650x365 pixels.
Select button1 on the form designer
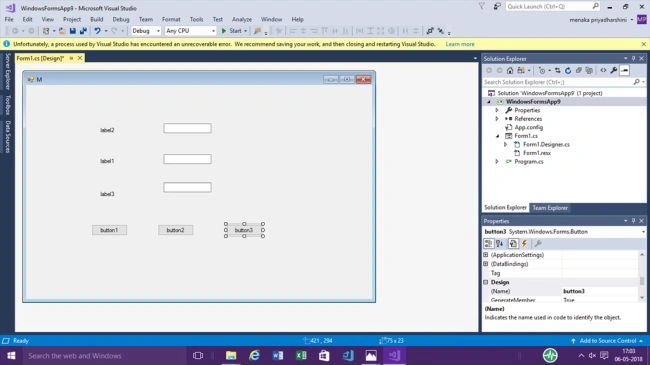point(109,230)
